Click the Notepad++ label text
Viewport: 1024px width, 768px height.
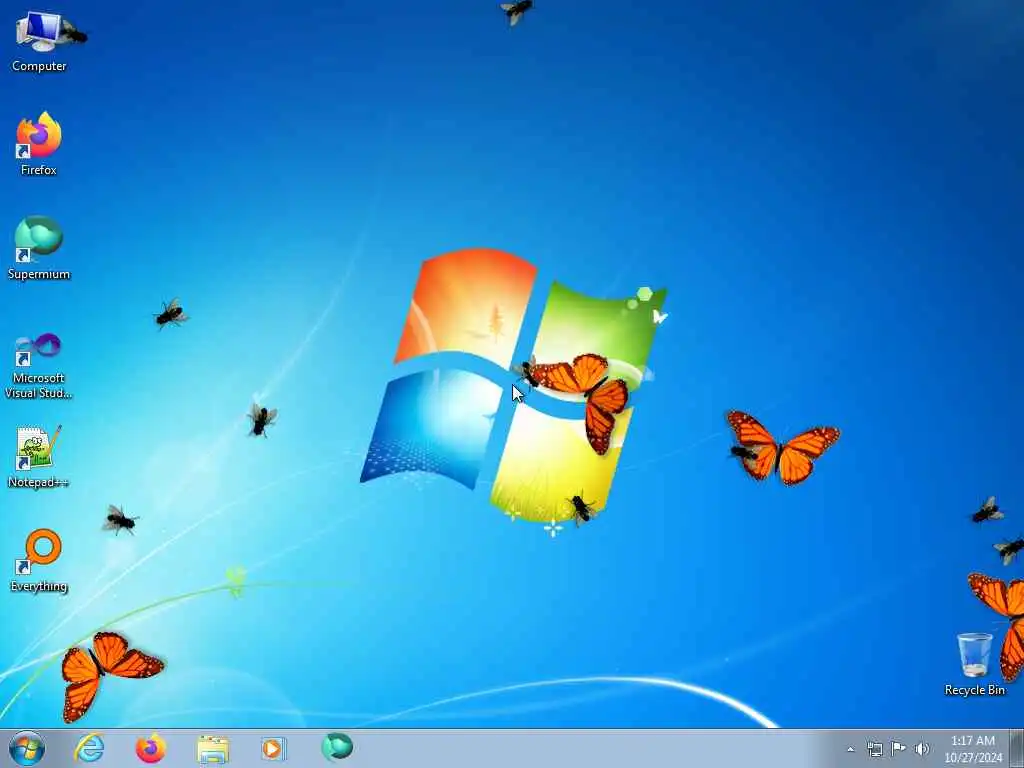[x=38, y=482]
